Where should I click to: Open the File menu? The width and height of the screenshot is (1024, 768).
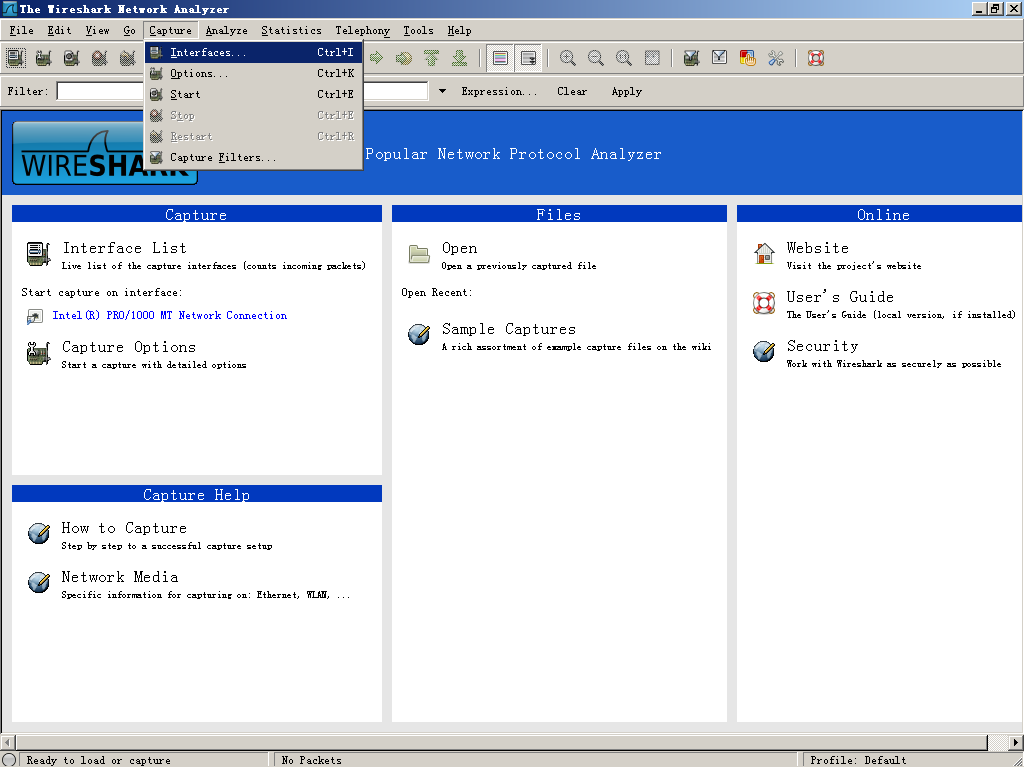click(x=22, y=30)
